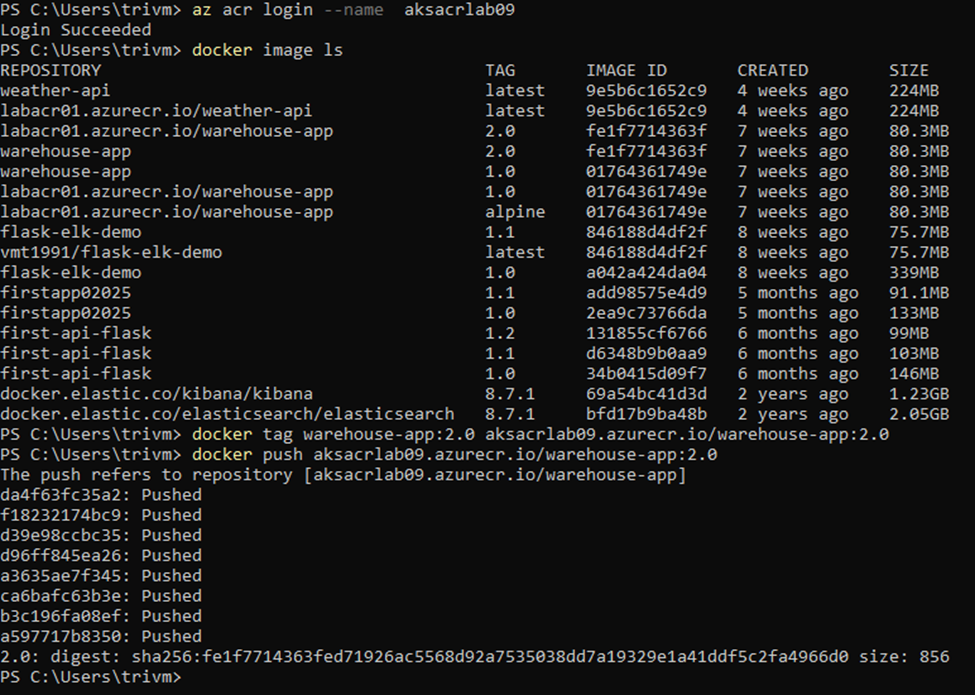
Task: Click the '339MB' size value
Action: point(913,272)
